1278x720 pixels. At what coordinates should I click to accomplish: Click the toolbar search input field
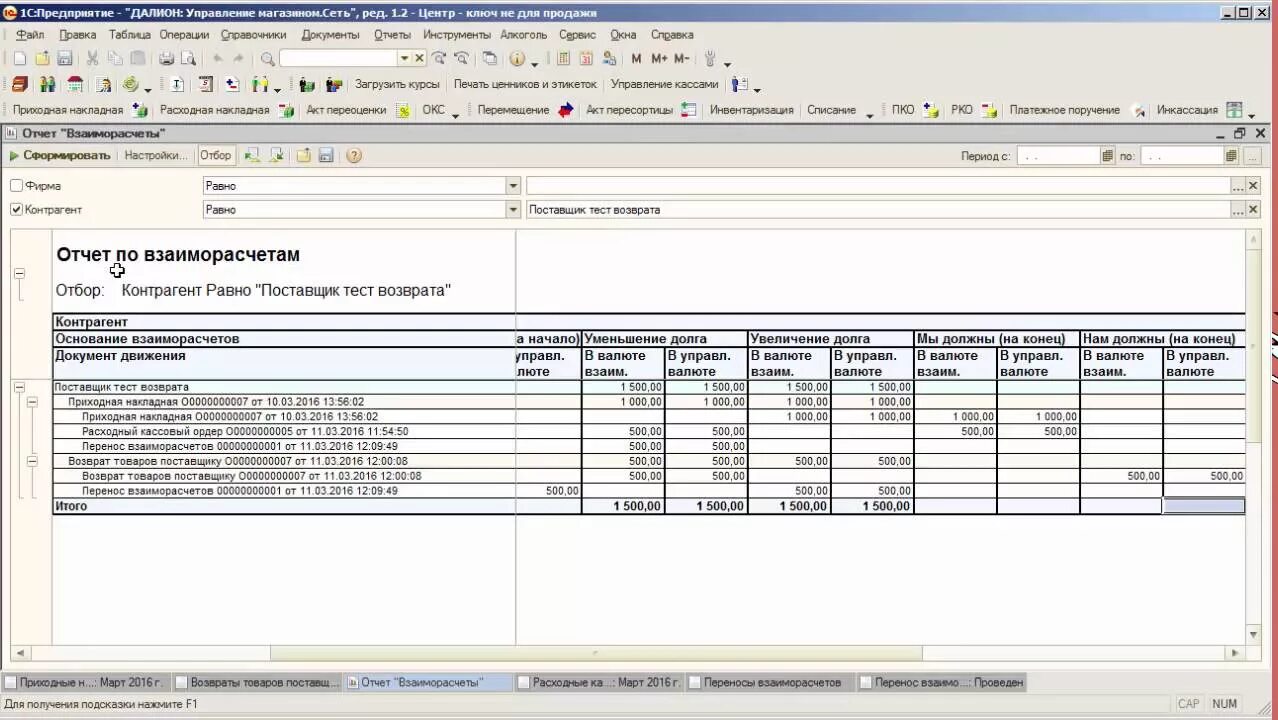338,59
